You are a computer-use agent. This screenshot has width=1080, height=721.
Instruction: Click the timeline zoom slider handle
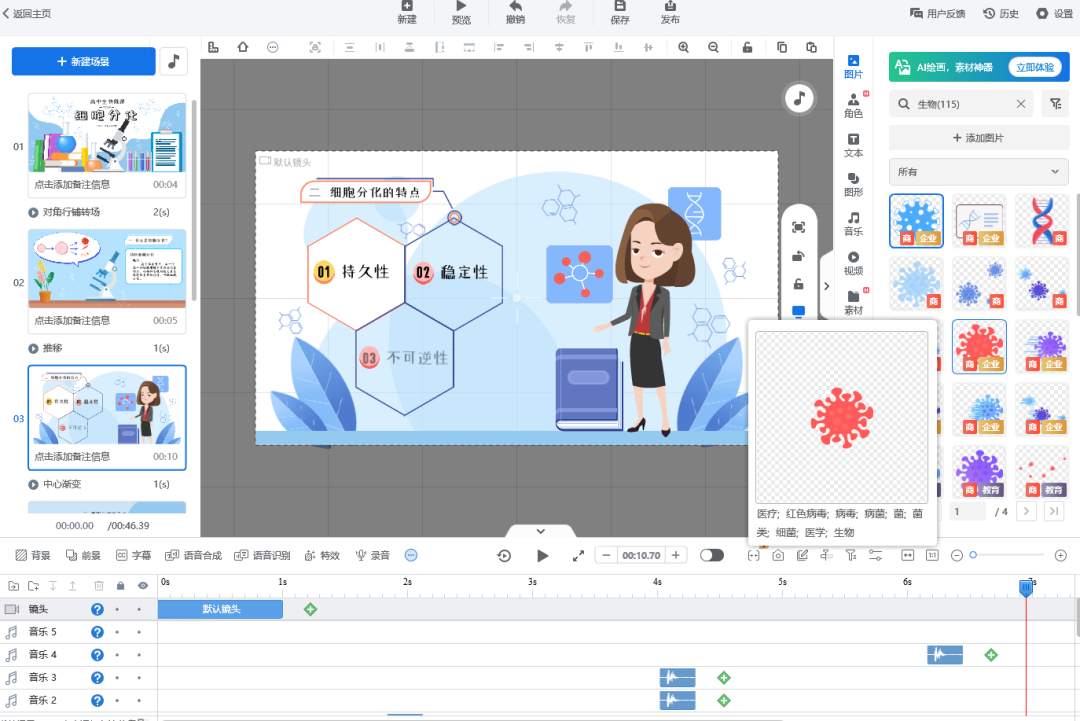click(973, 555)
